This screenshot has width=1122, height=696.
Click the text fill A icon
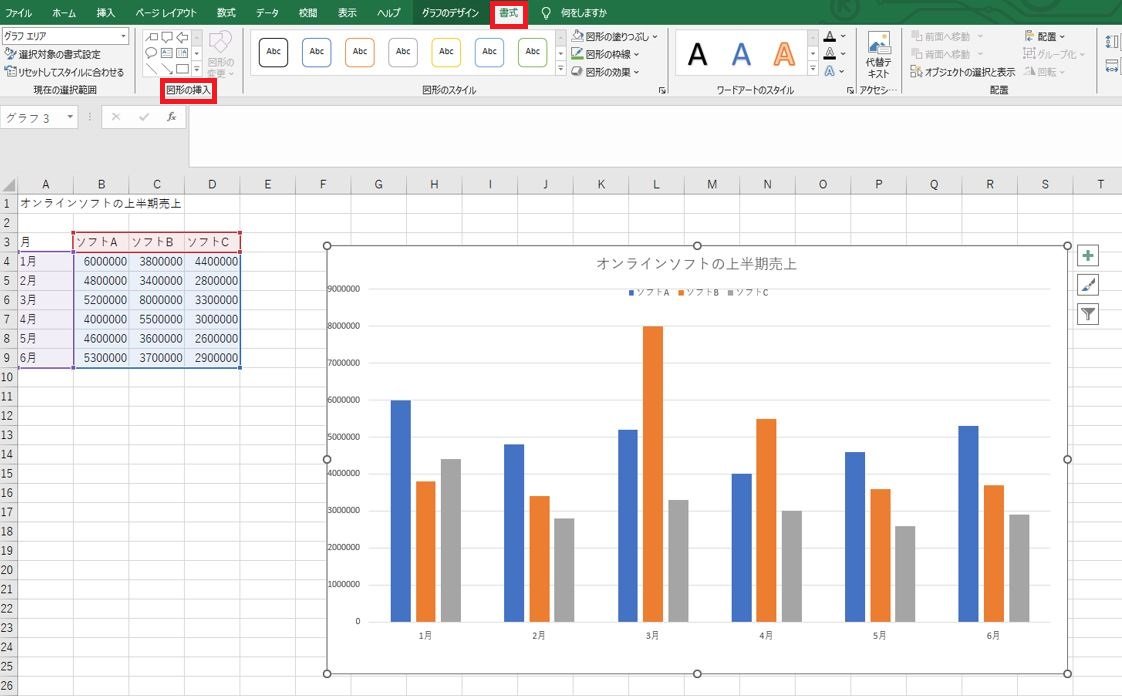pos(829,36)
